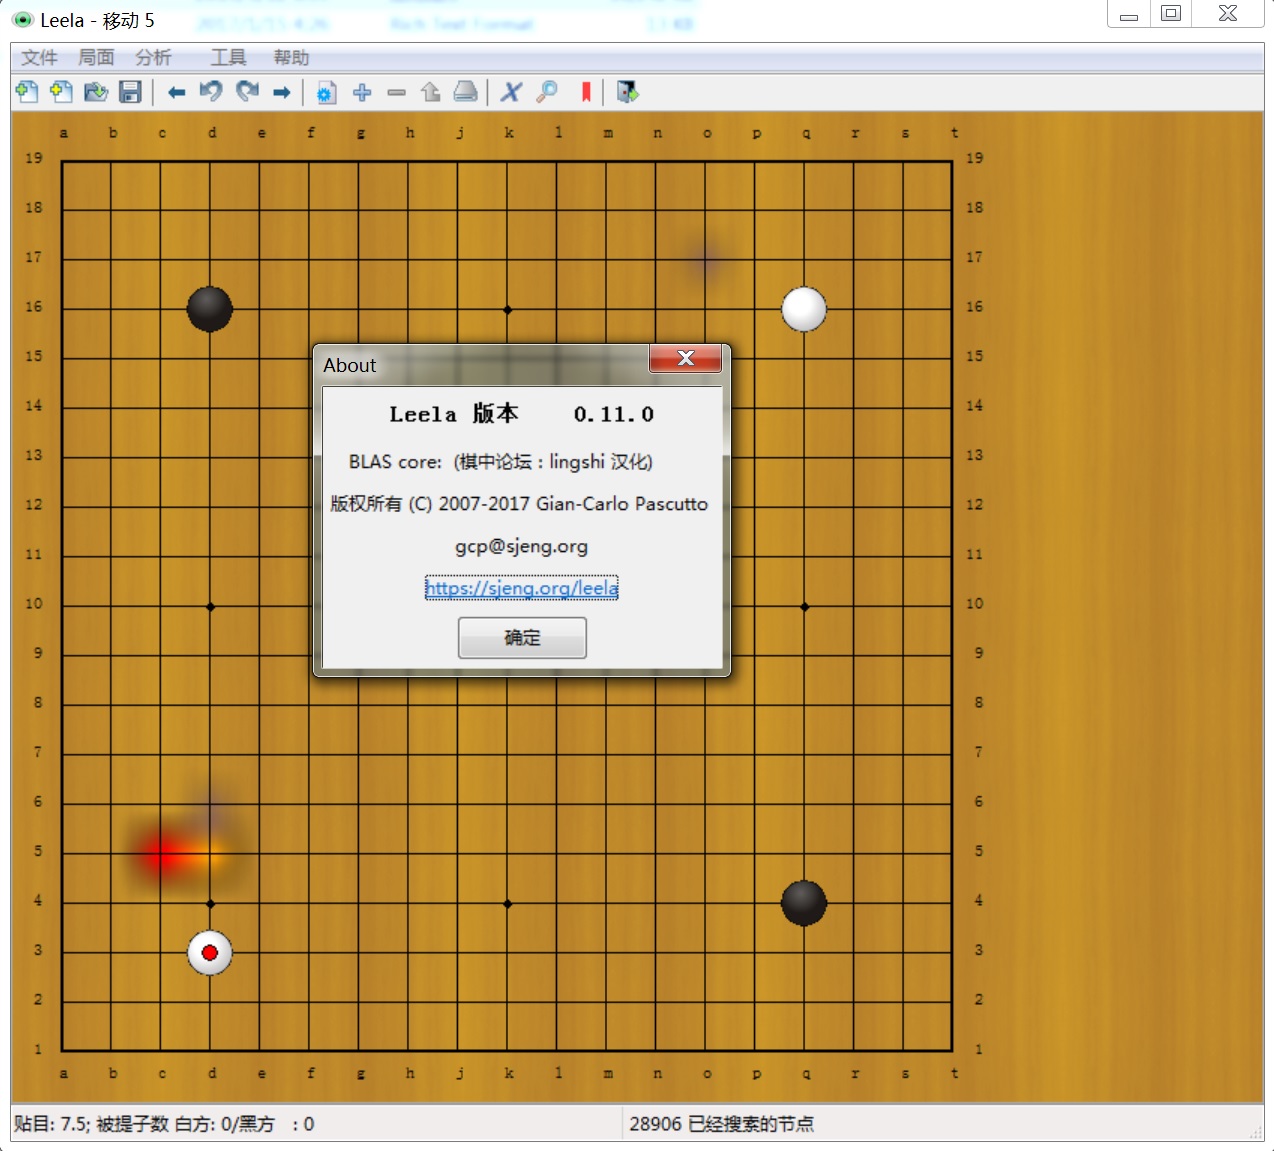Click the 28906 已经搜索的节点 status text
The image size is (1274, 1151).
click(721, 1124)
